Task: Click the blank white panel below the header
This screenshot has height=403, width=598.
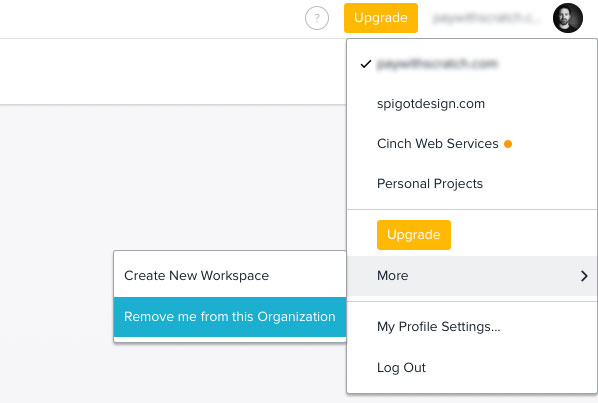Action: tap(172, 71)
